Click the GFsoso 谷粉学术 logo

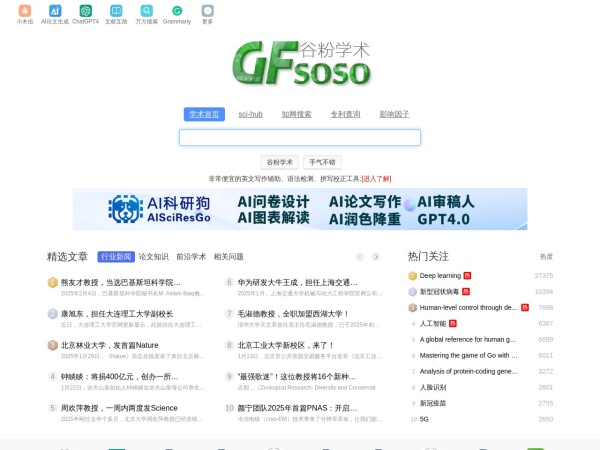click(300, 63)
